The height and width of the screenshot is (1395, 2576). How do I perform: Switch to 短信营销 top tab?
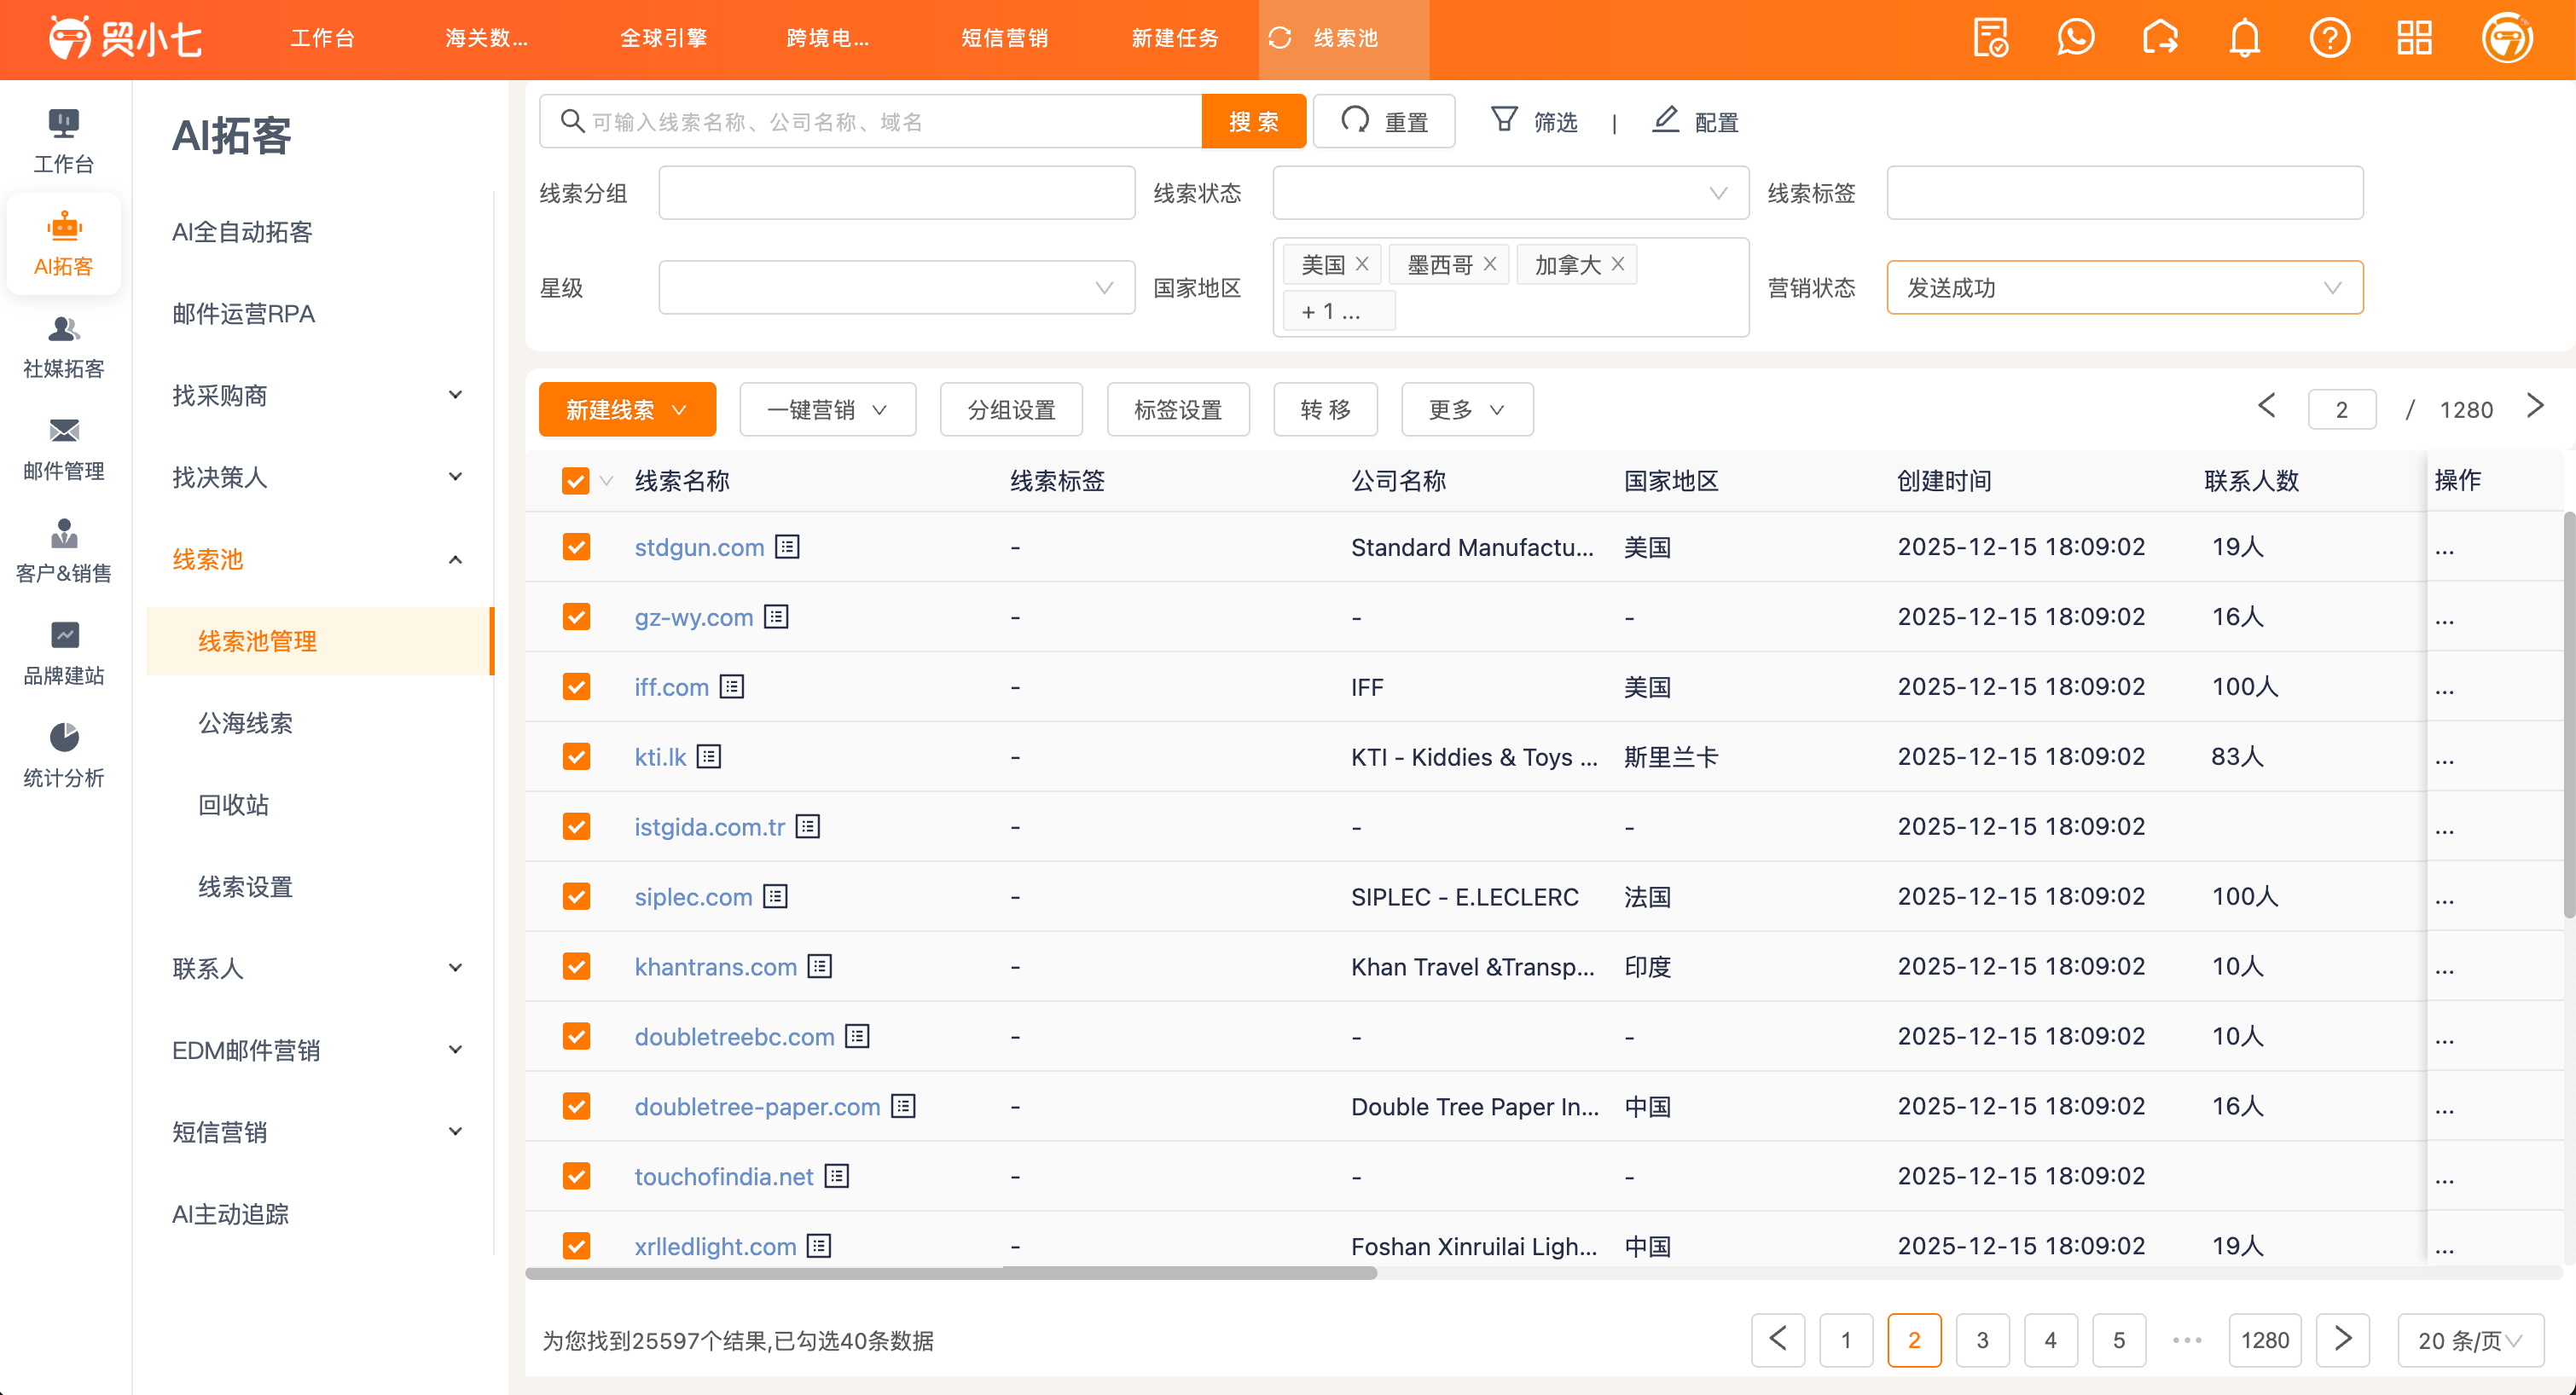pos(1004,39)
